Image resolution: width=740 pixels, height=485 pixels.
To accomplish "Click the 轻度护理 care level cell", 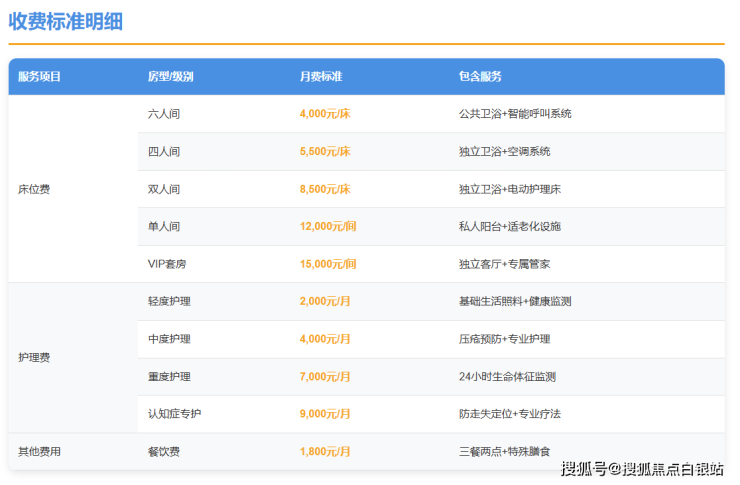I will (x=169, y=301).
